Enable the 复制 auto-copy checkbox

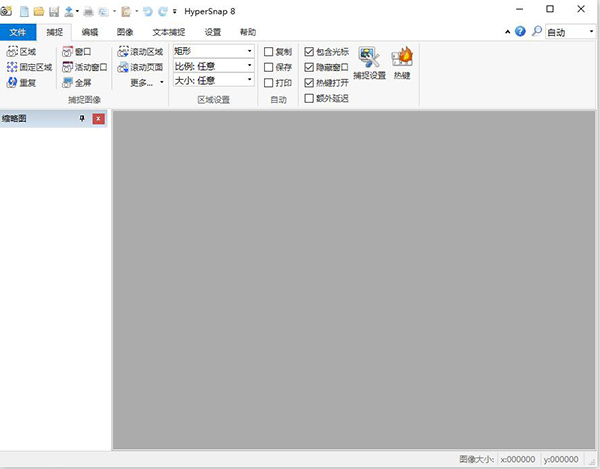coord(268,51)
